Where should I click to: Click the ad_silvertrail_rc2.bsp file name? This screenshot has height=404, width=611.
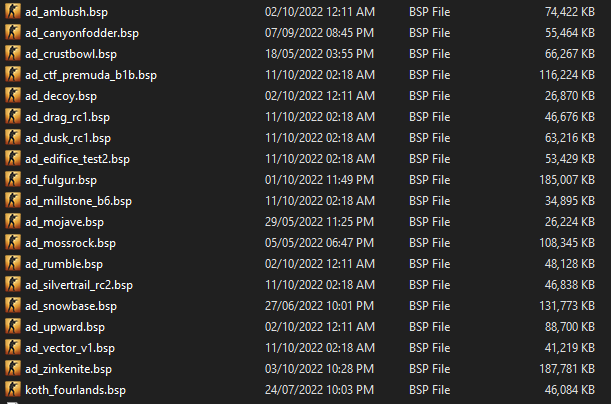79,286
